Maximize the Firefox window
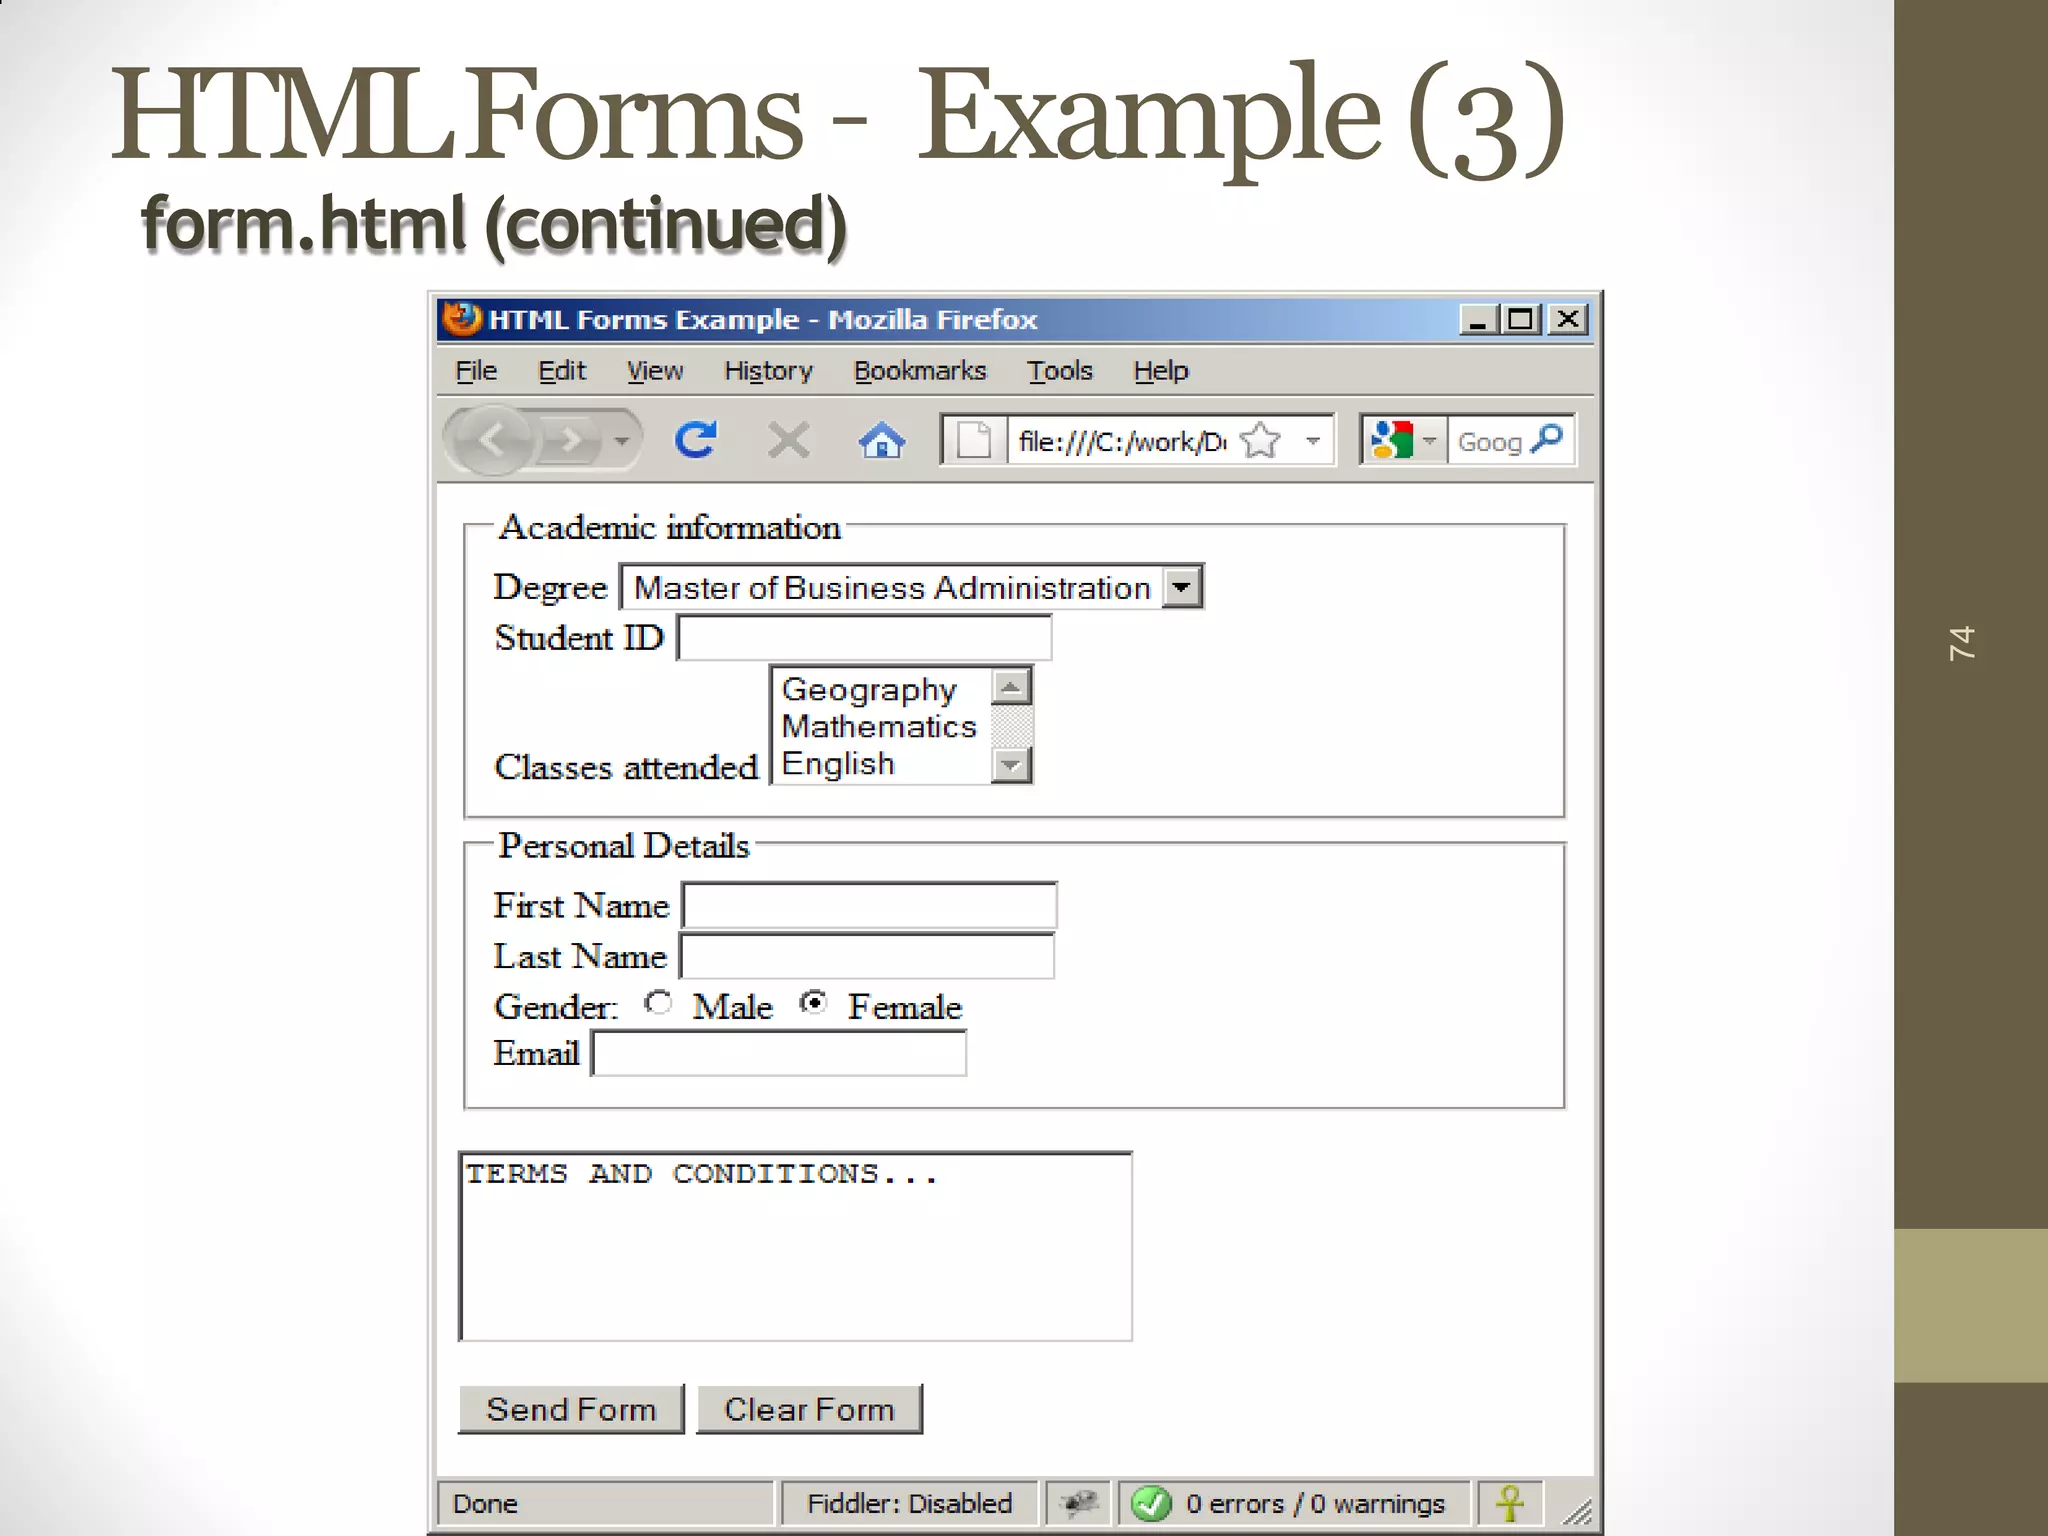Screen dimensions: 2048x1536 pos(1521,320)
